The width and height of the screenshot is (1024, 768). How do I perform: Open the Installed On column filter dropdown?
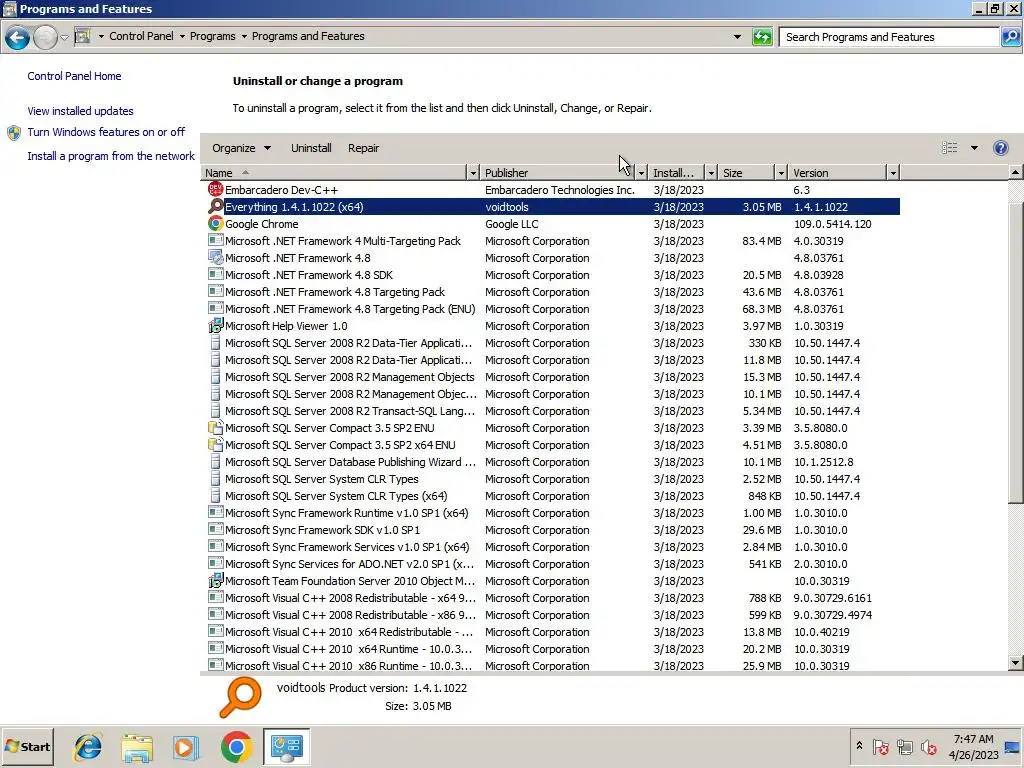(711, 172)
